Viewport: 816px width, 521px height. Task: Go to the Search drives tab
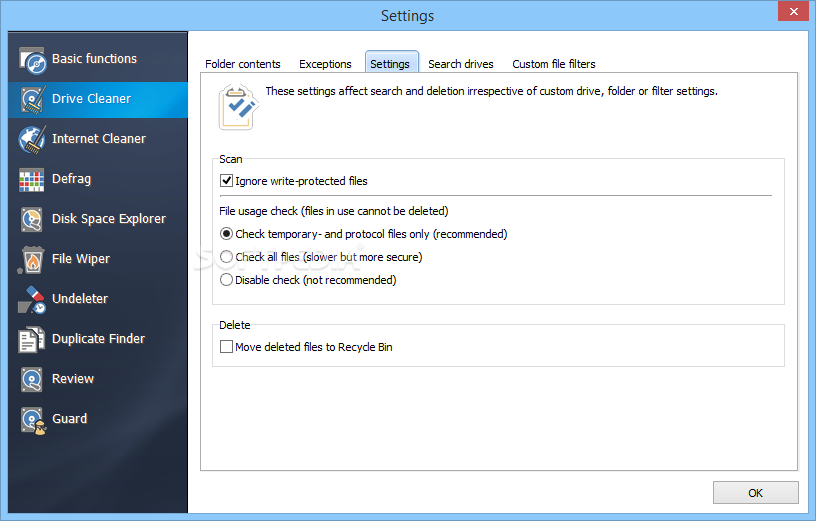point(461,64)
